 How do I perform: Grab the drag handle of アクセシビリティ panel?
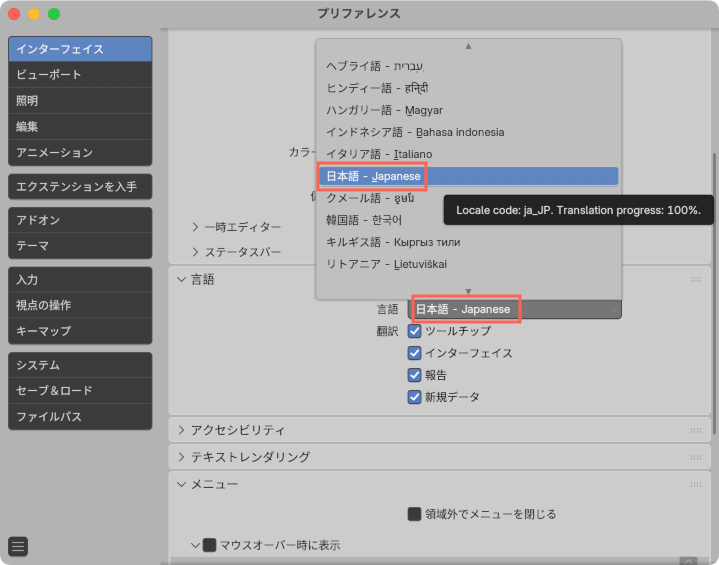696,430
